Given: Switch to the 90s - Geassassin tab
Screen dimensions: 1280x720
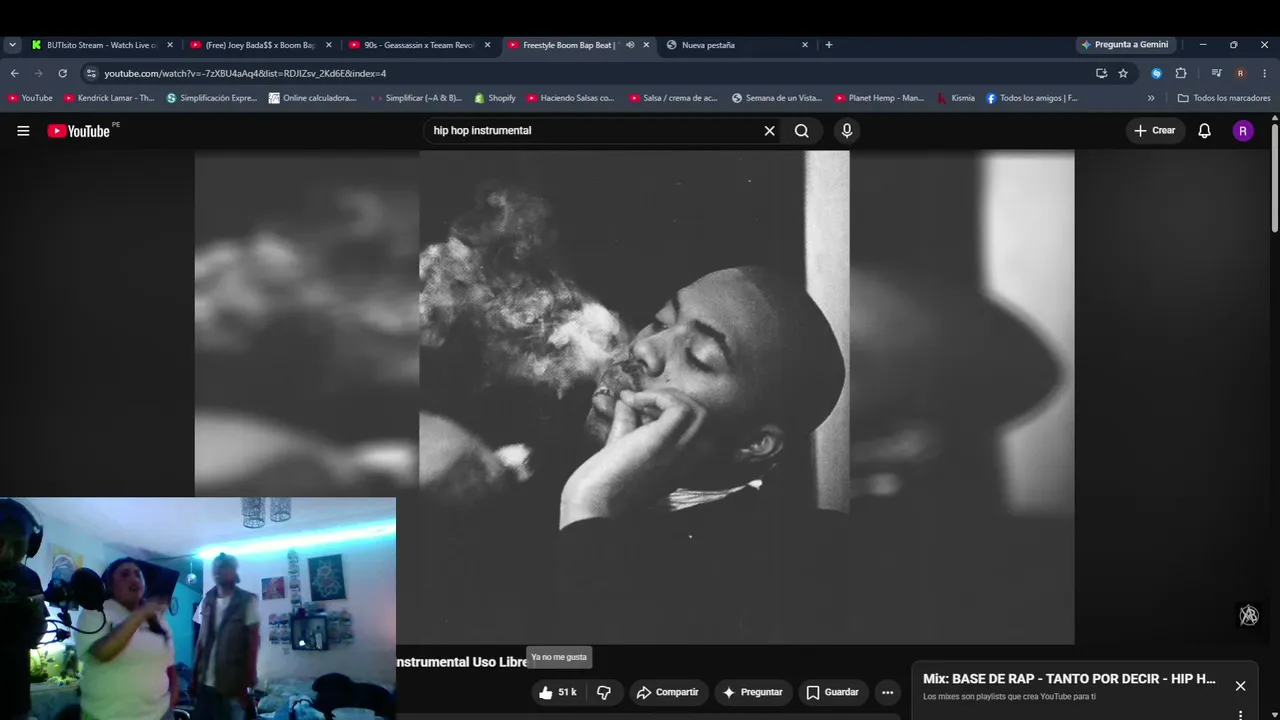Looking at the screenshot, I should pos(419,45).
